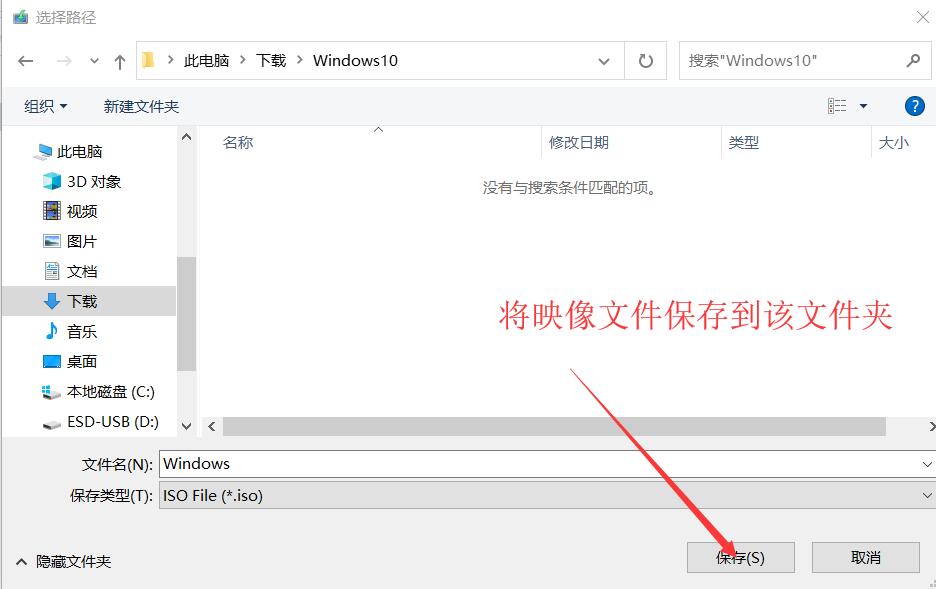Click the 取消 button

[865, 557]
